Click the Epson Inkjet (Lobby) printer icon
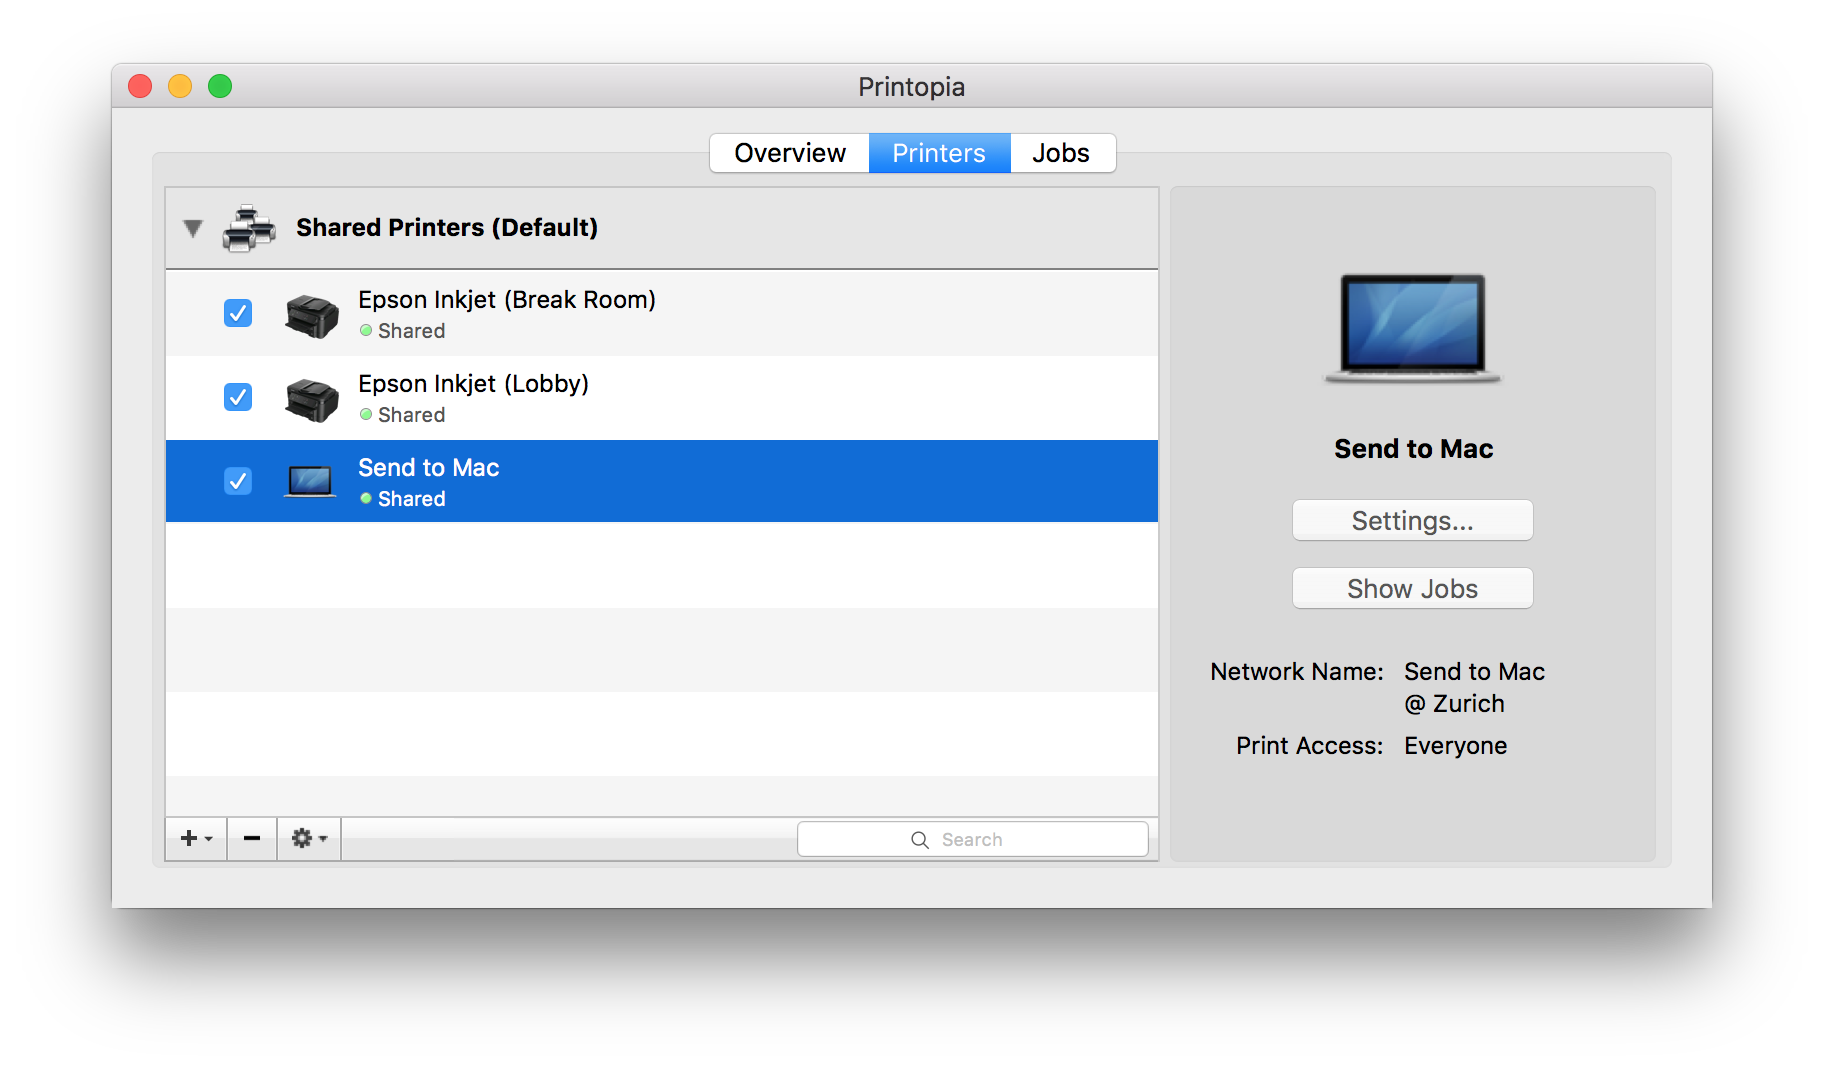1824x1068 pixels. pyautogui.click(x=311, y=399)
